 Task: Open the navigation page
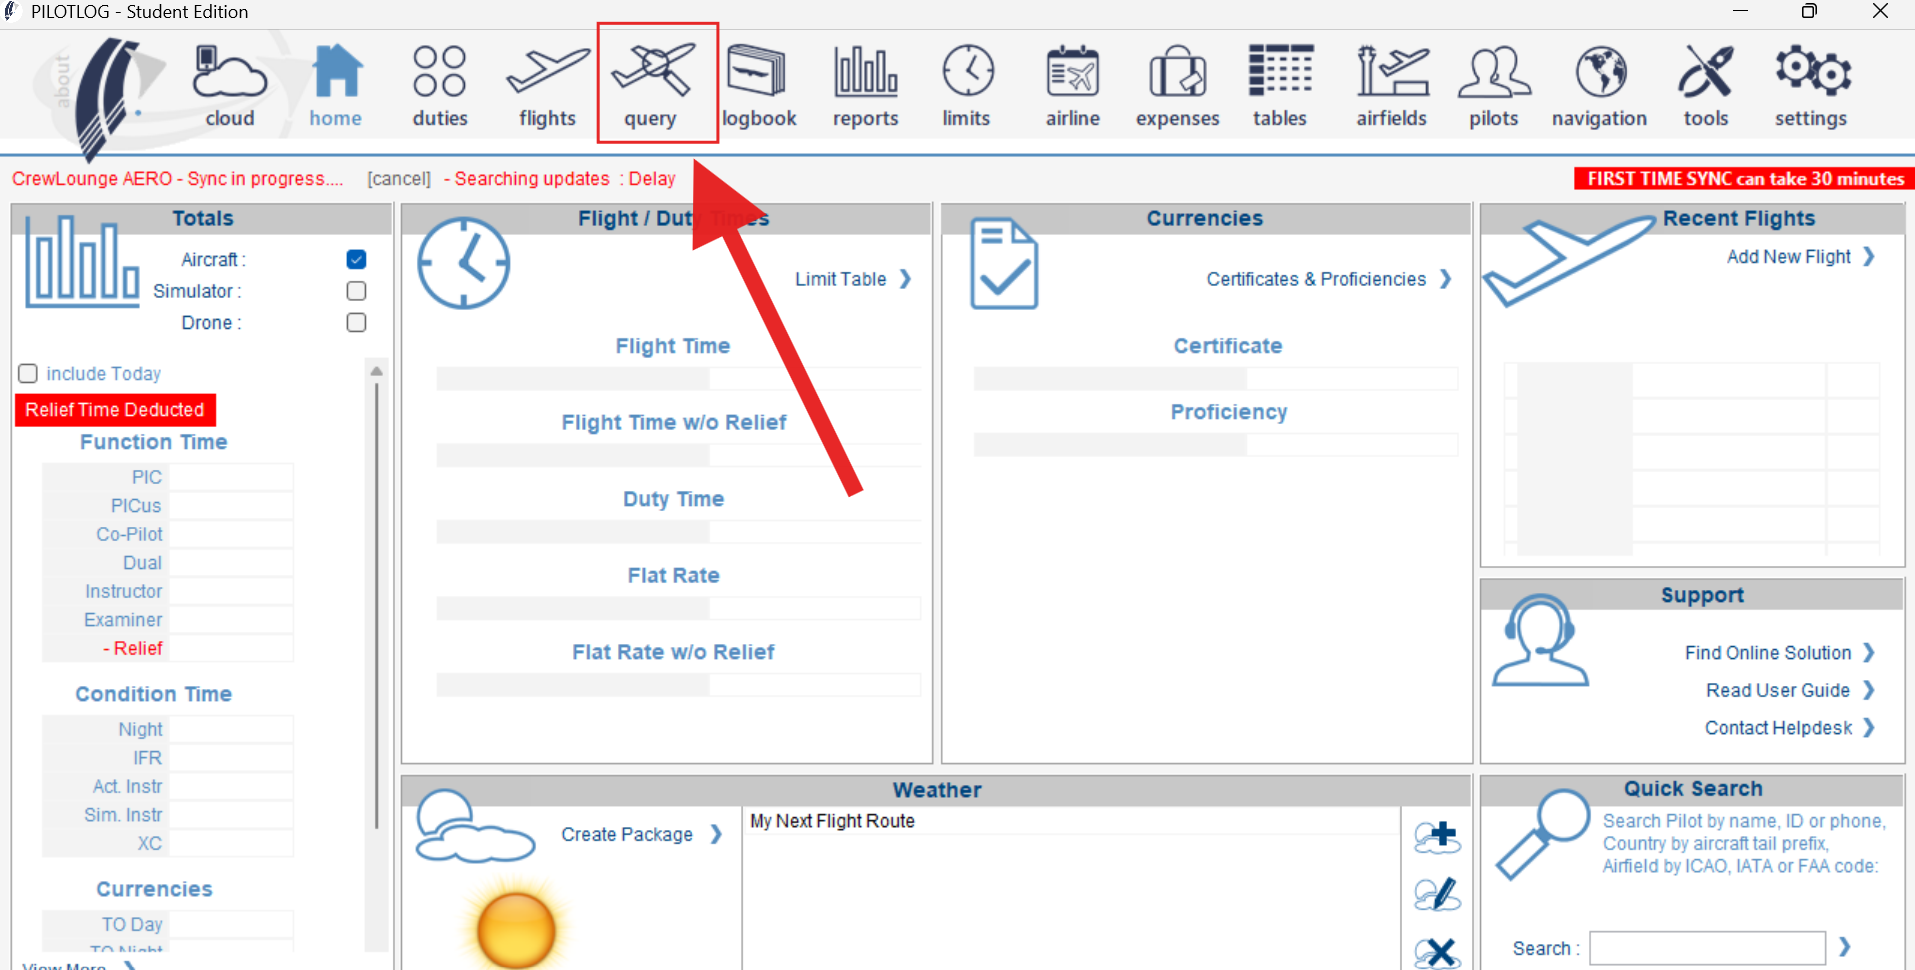(1600, 86)
